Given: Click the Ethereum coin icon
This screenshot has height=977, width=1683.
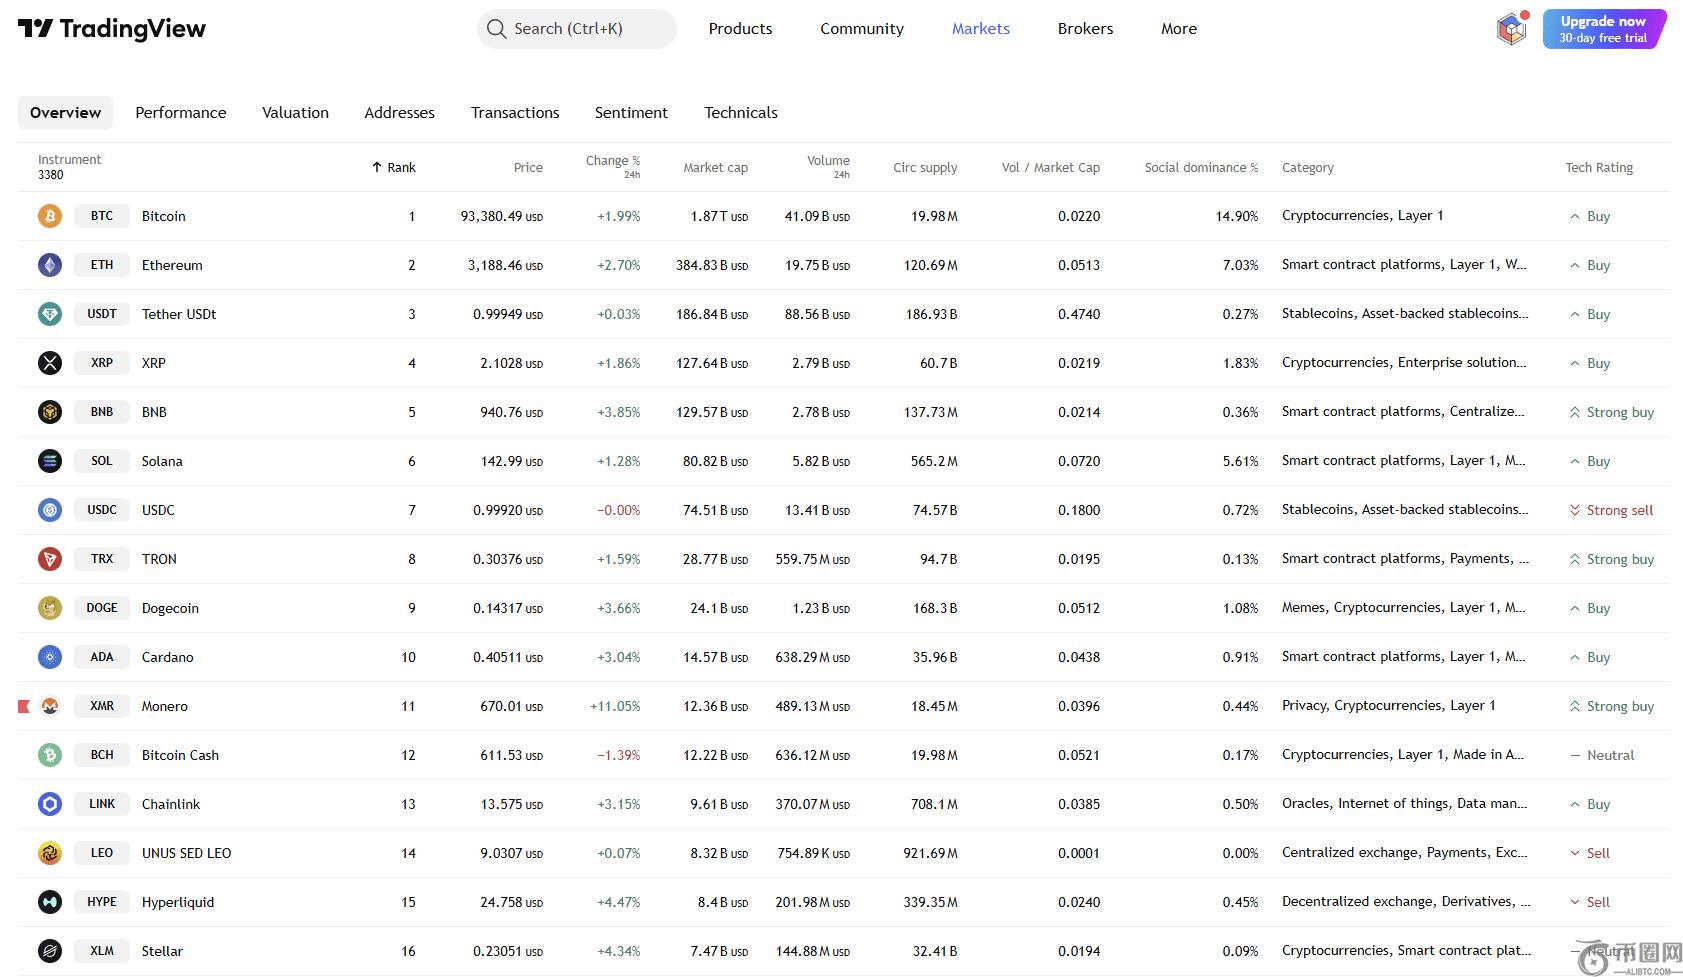Looking at the screenshot, I should [50, 265].
